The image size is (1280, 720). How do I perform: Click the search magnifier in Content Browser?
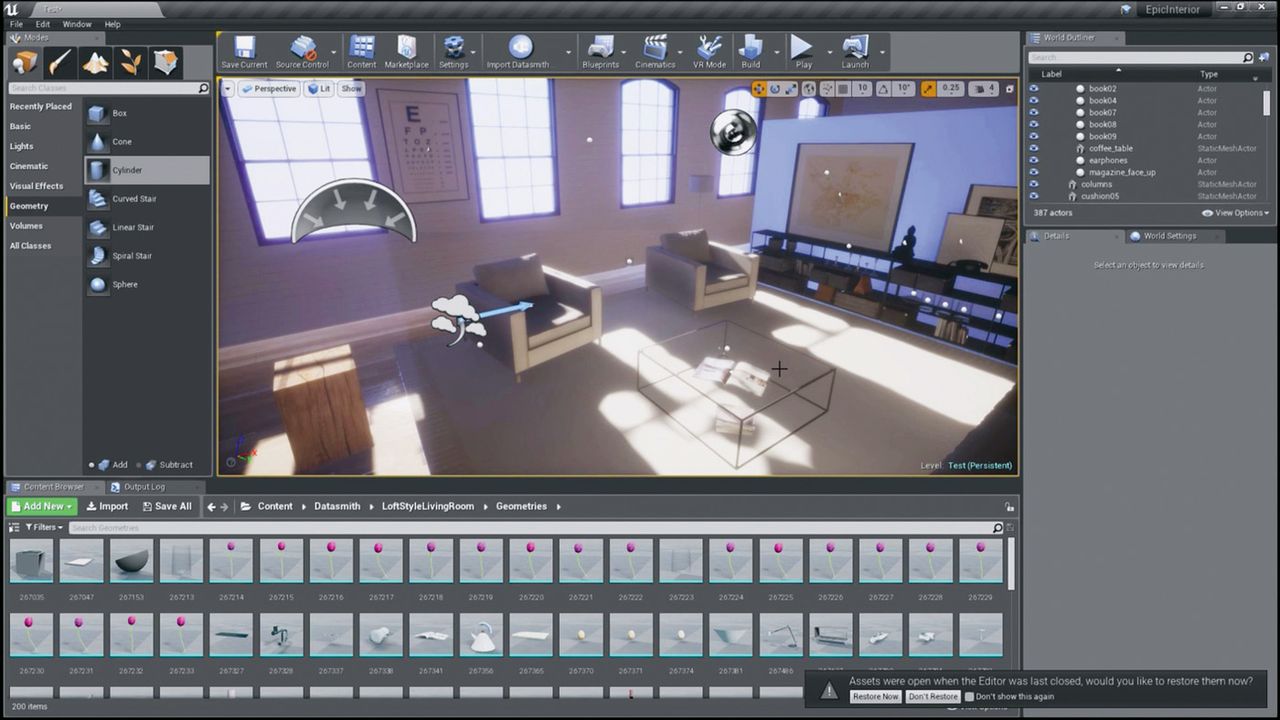[997, 527]
